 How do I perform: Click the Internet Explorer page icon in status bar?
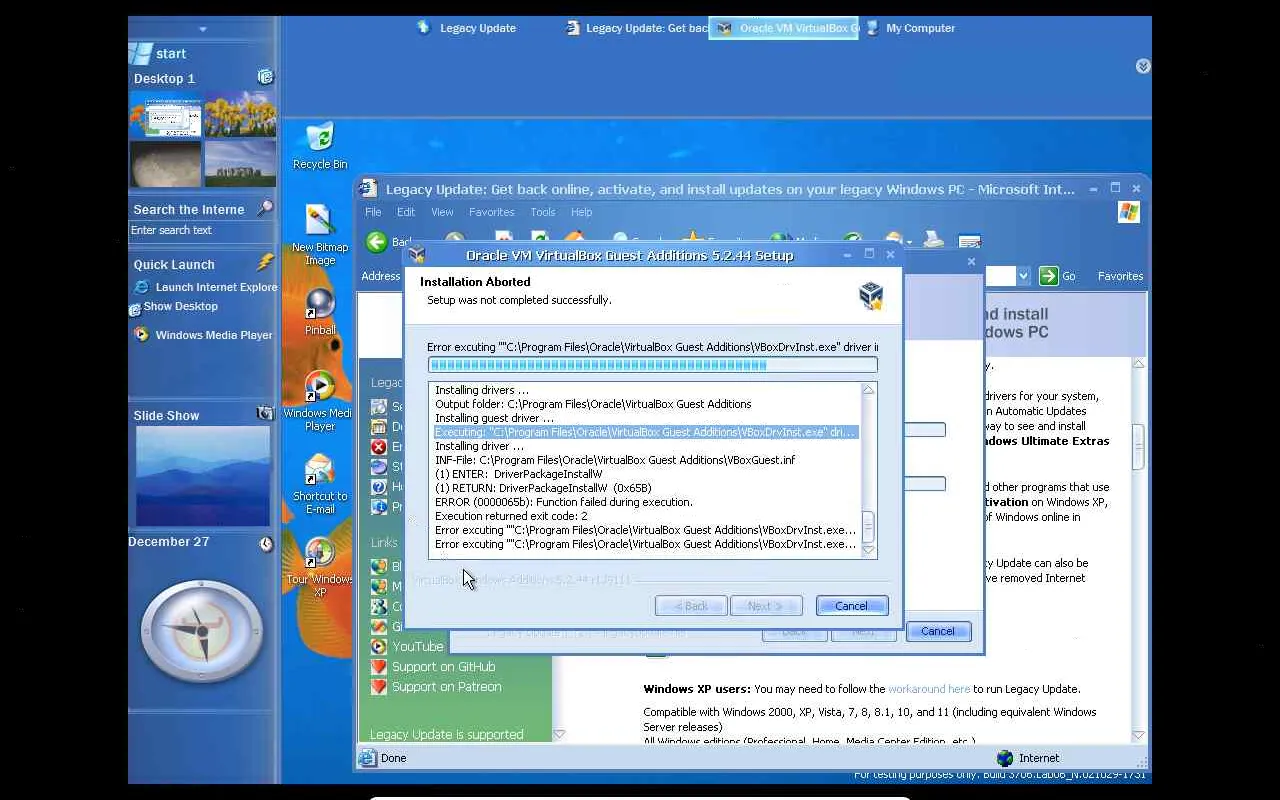point(368,758)
